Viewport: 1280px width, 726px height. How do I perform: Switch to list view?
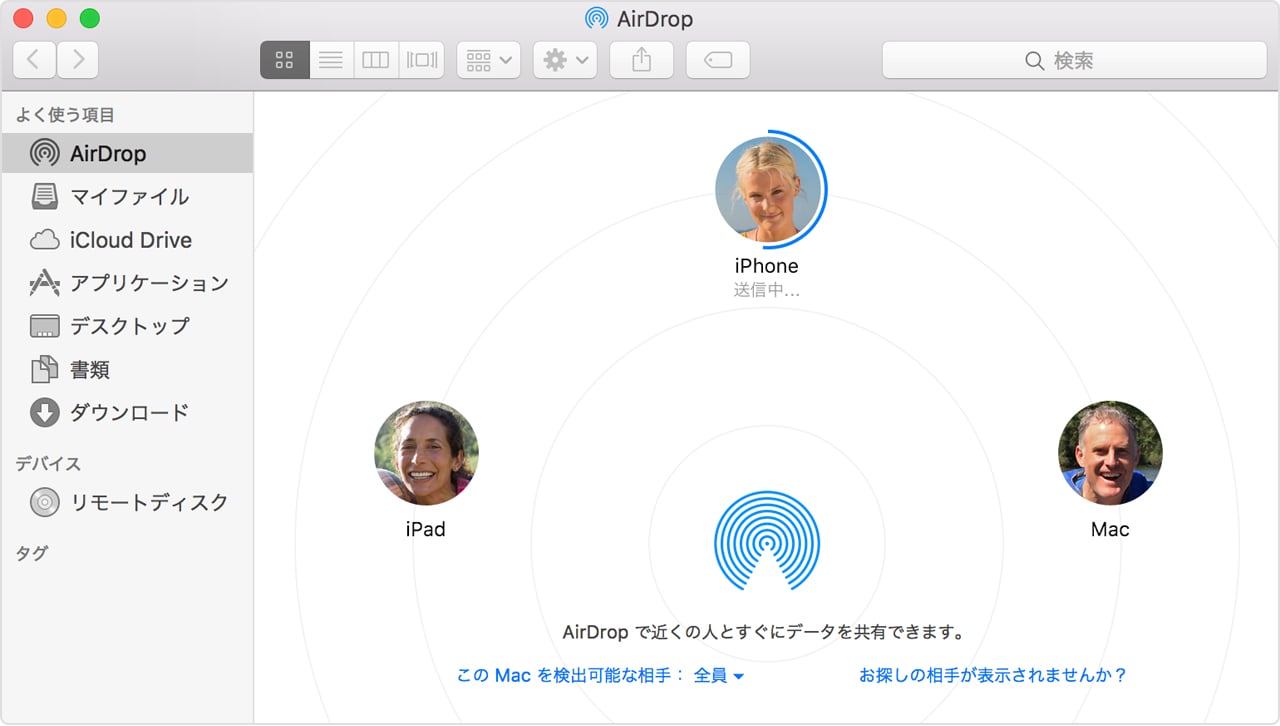coord(331,60)
